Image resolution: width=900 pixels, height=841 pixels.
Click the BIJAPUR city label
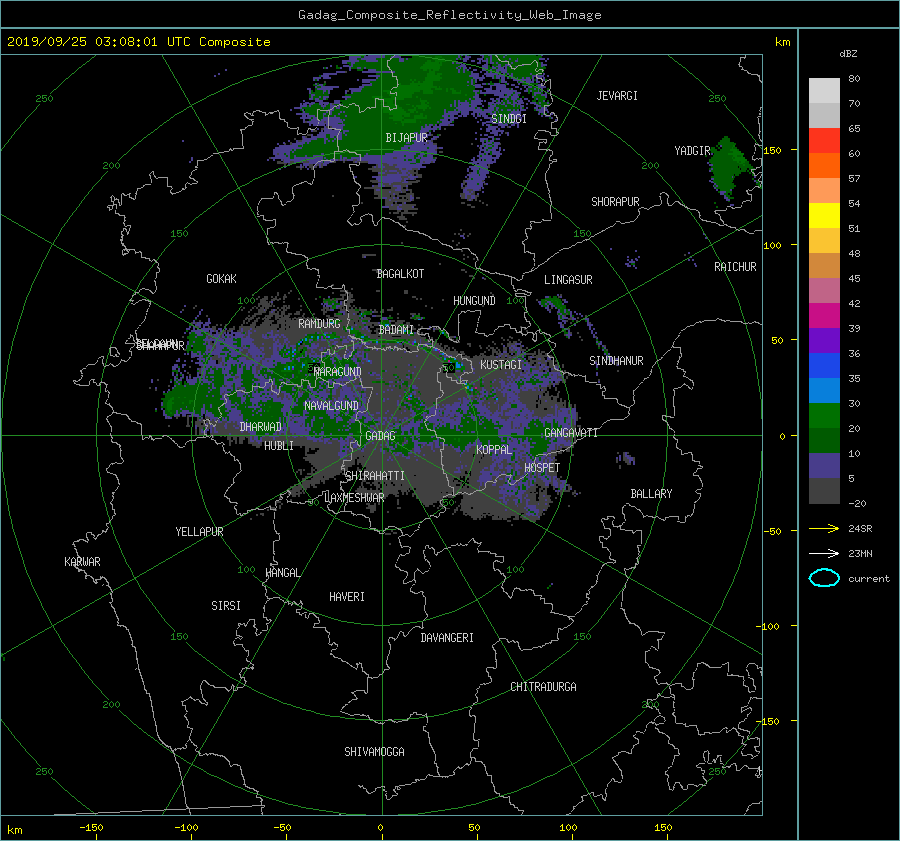pyautogui.click(x=406, y=138)
